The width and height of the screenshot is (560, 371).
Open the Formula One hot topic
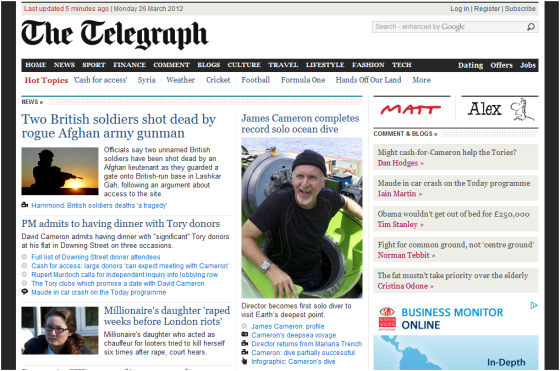[x=303, y=80]
